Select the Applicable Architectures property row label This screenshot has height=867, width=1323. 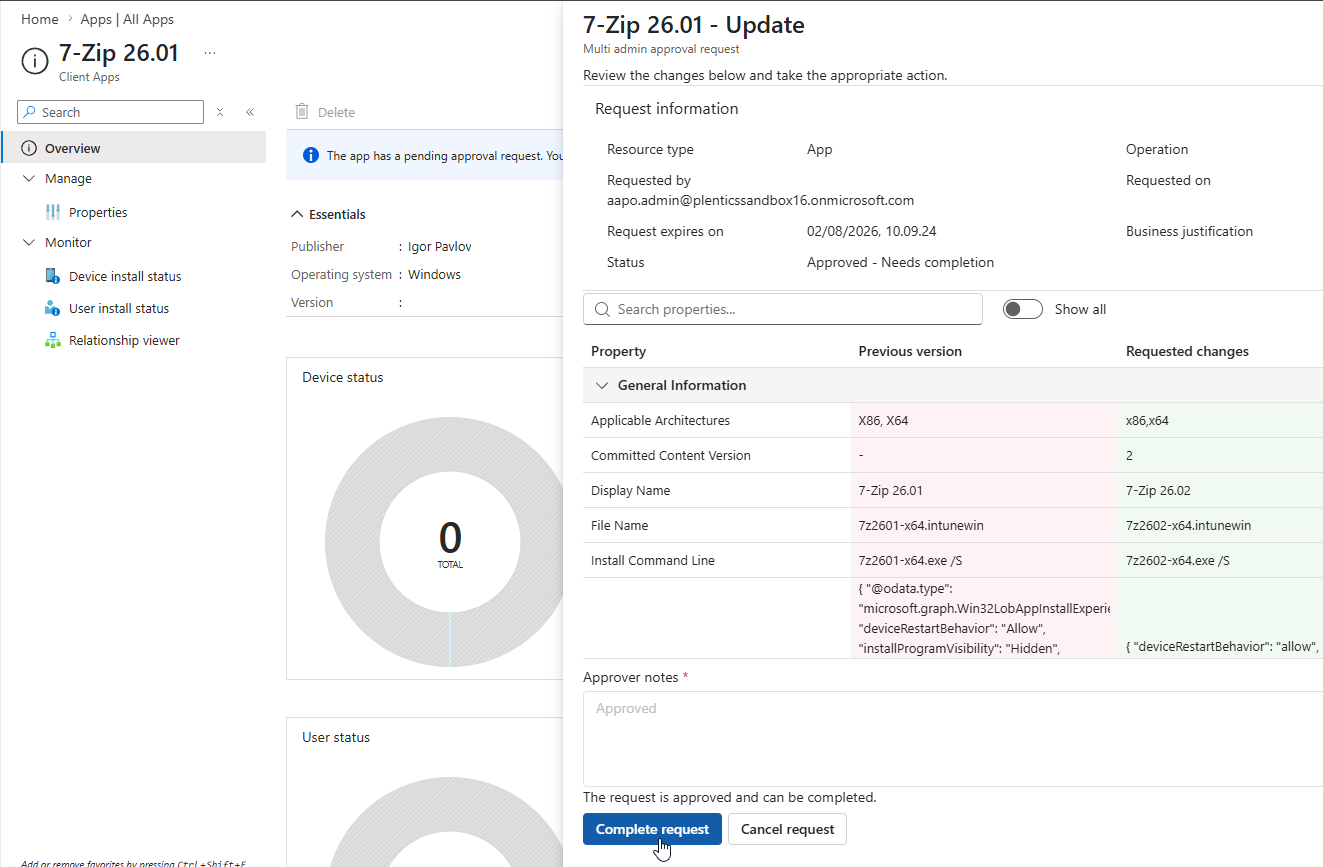(x=660, y=420)
